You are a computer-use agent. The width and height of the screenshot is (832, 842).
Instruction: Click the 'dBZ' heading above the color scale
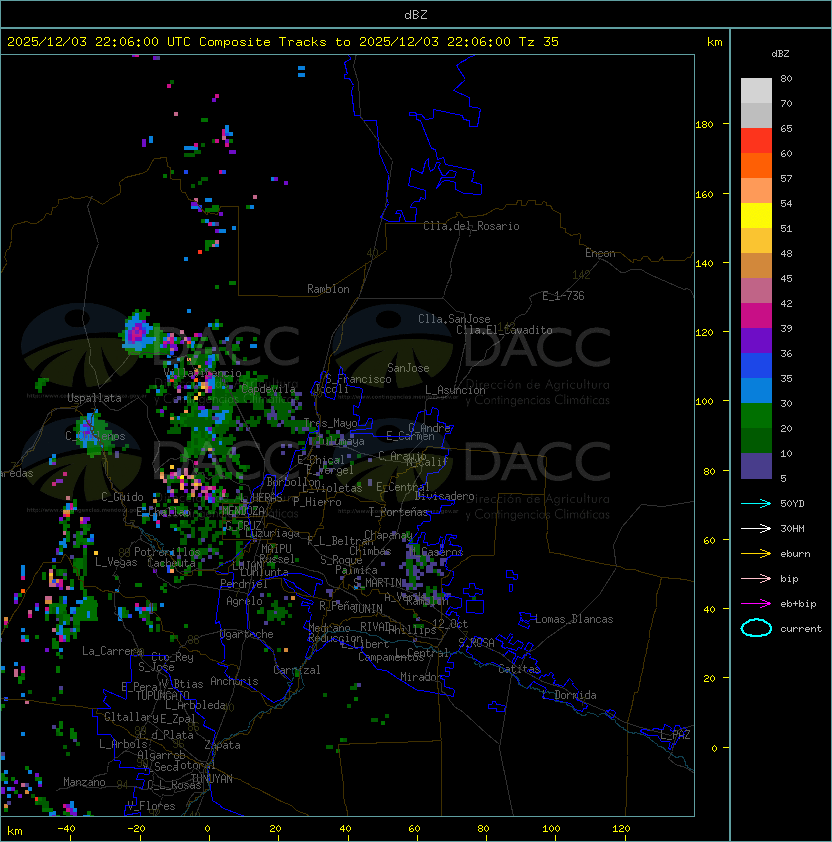coord(780,54)
